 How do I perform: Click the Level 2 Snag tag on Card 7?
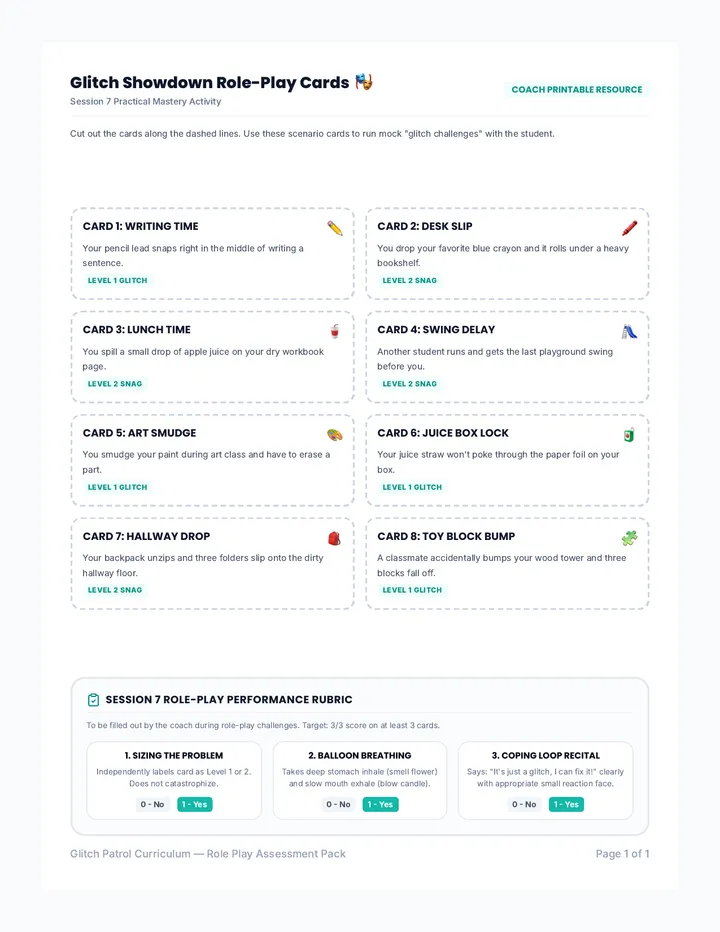[115, 590]
